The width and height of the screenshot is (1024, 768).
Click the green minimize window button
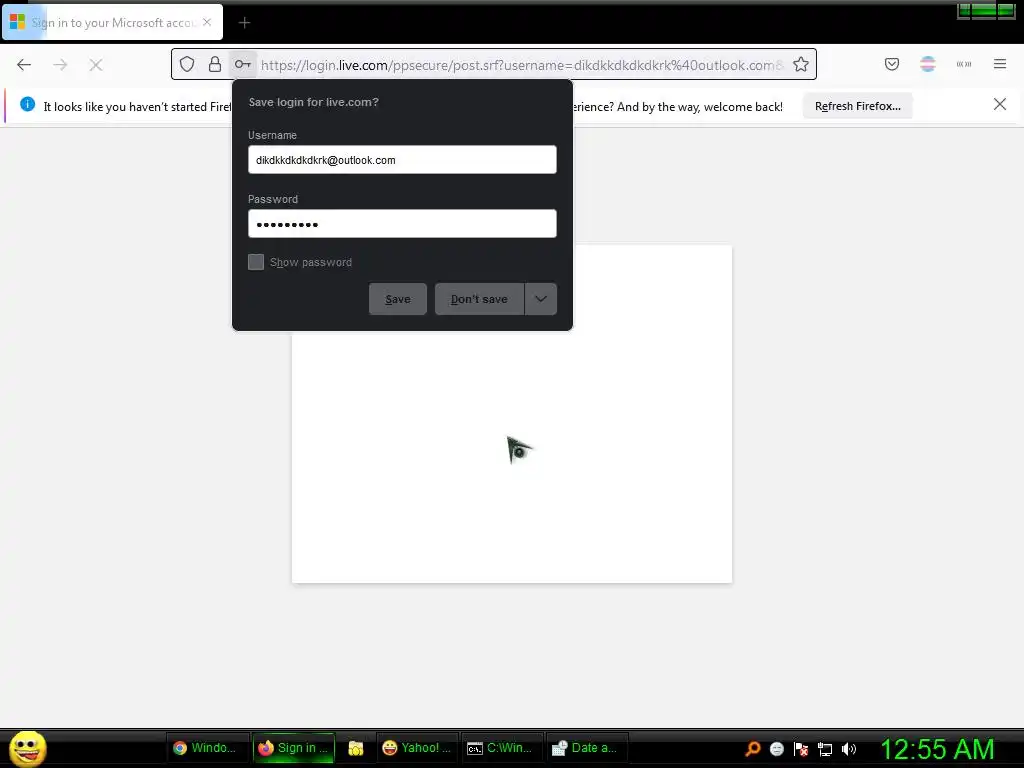[x=964, y=10]
